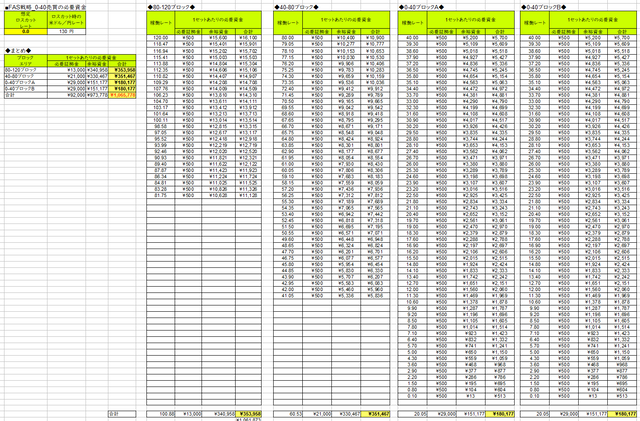Click the ¥10,400 cell in the 40-80 block
This screenshot has width=640, height=421.
(346, 38)
